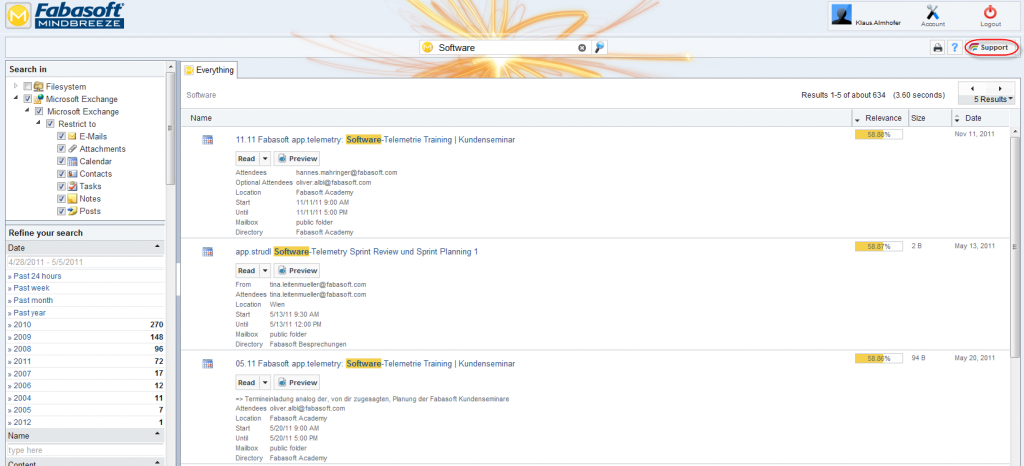This screenshot has height=466, width=1024.
Task: Click Preview button on 11.11 result
Action: 296,159
